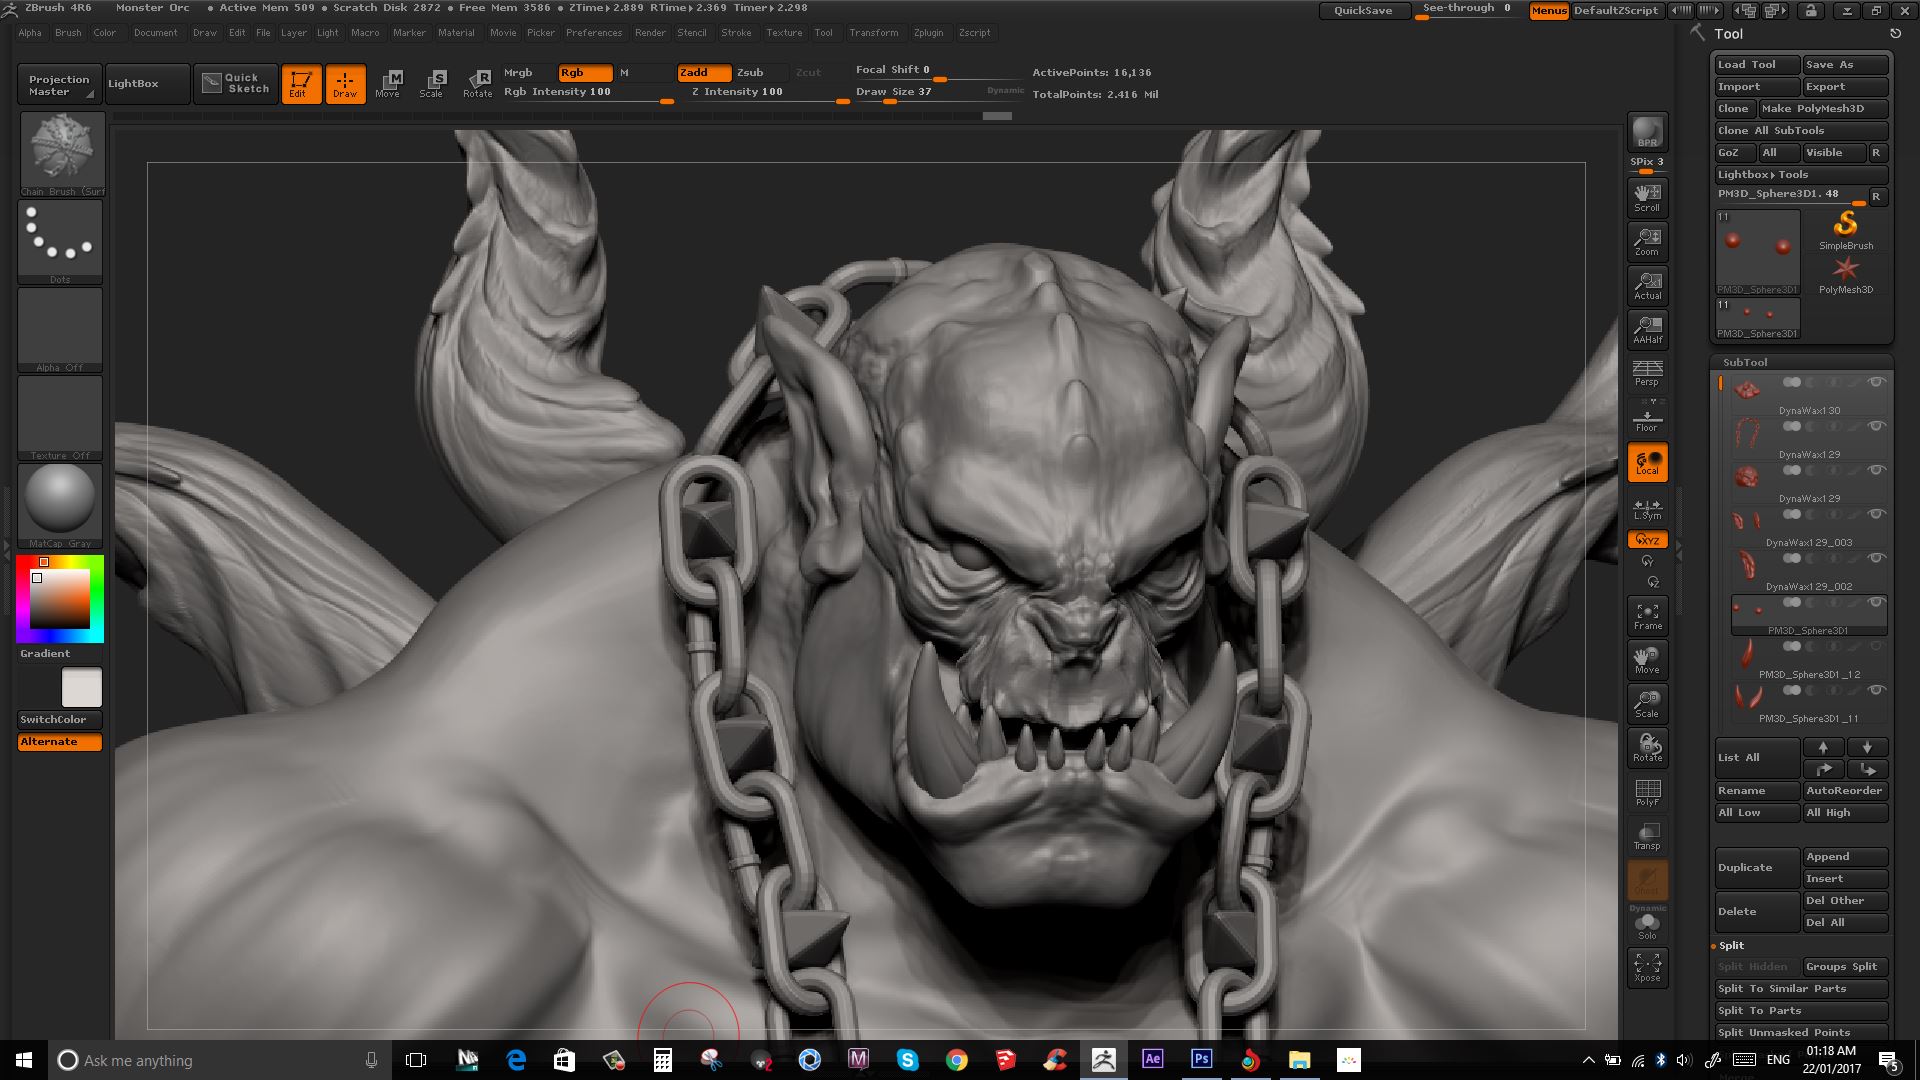Collapse the SubTool panel header
The width and height of the screenshot is (1920, 1080).
(x=1745, y=363)
